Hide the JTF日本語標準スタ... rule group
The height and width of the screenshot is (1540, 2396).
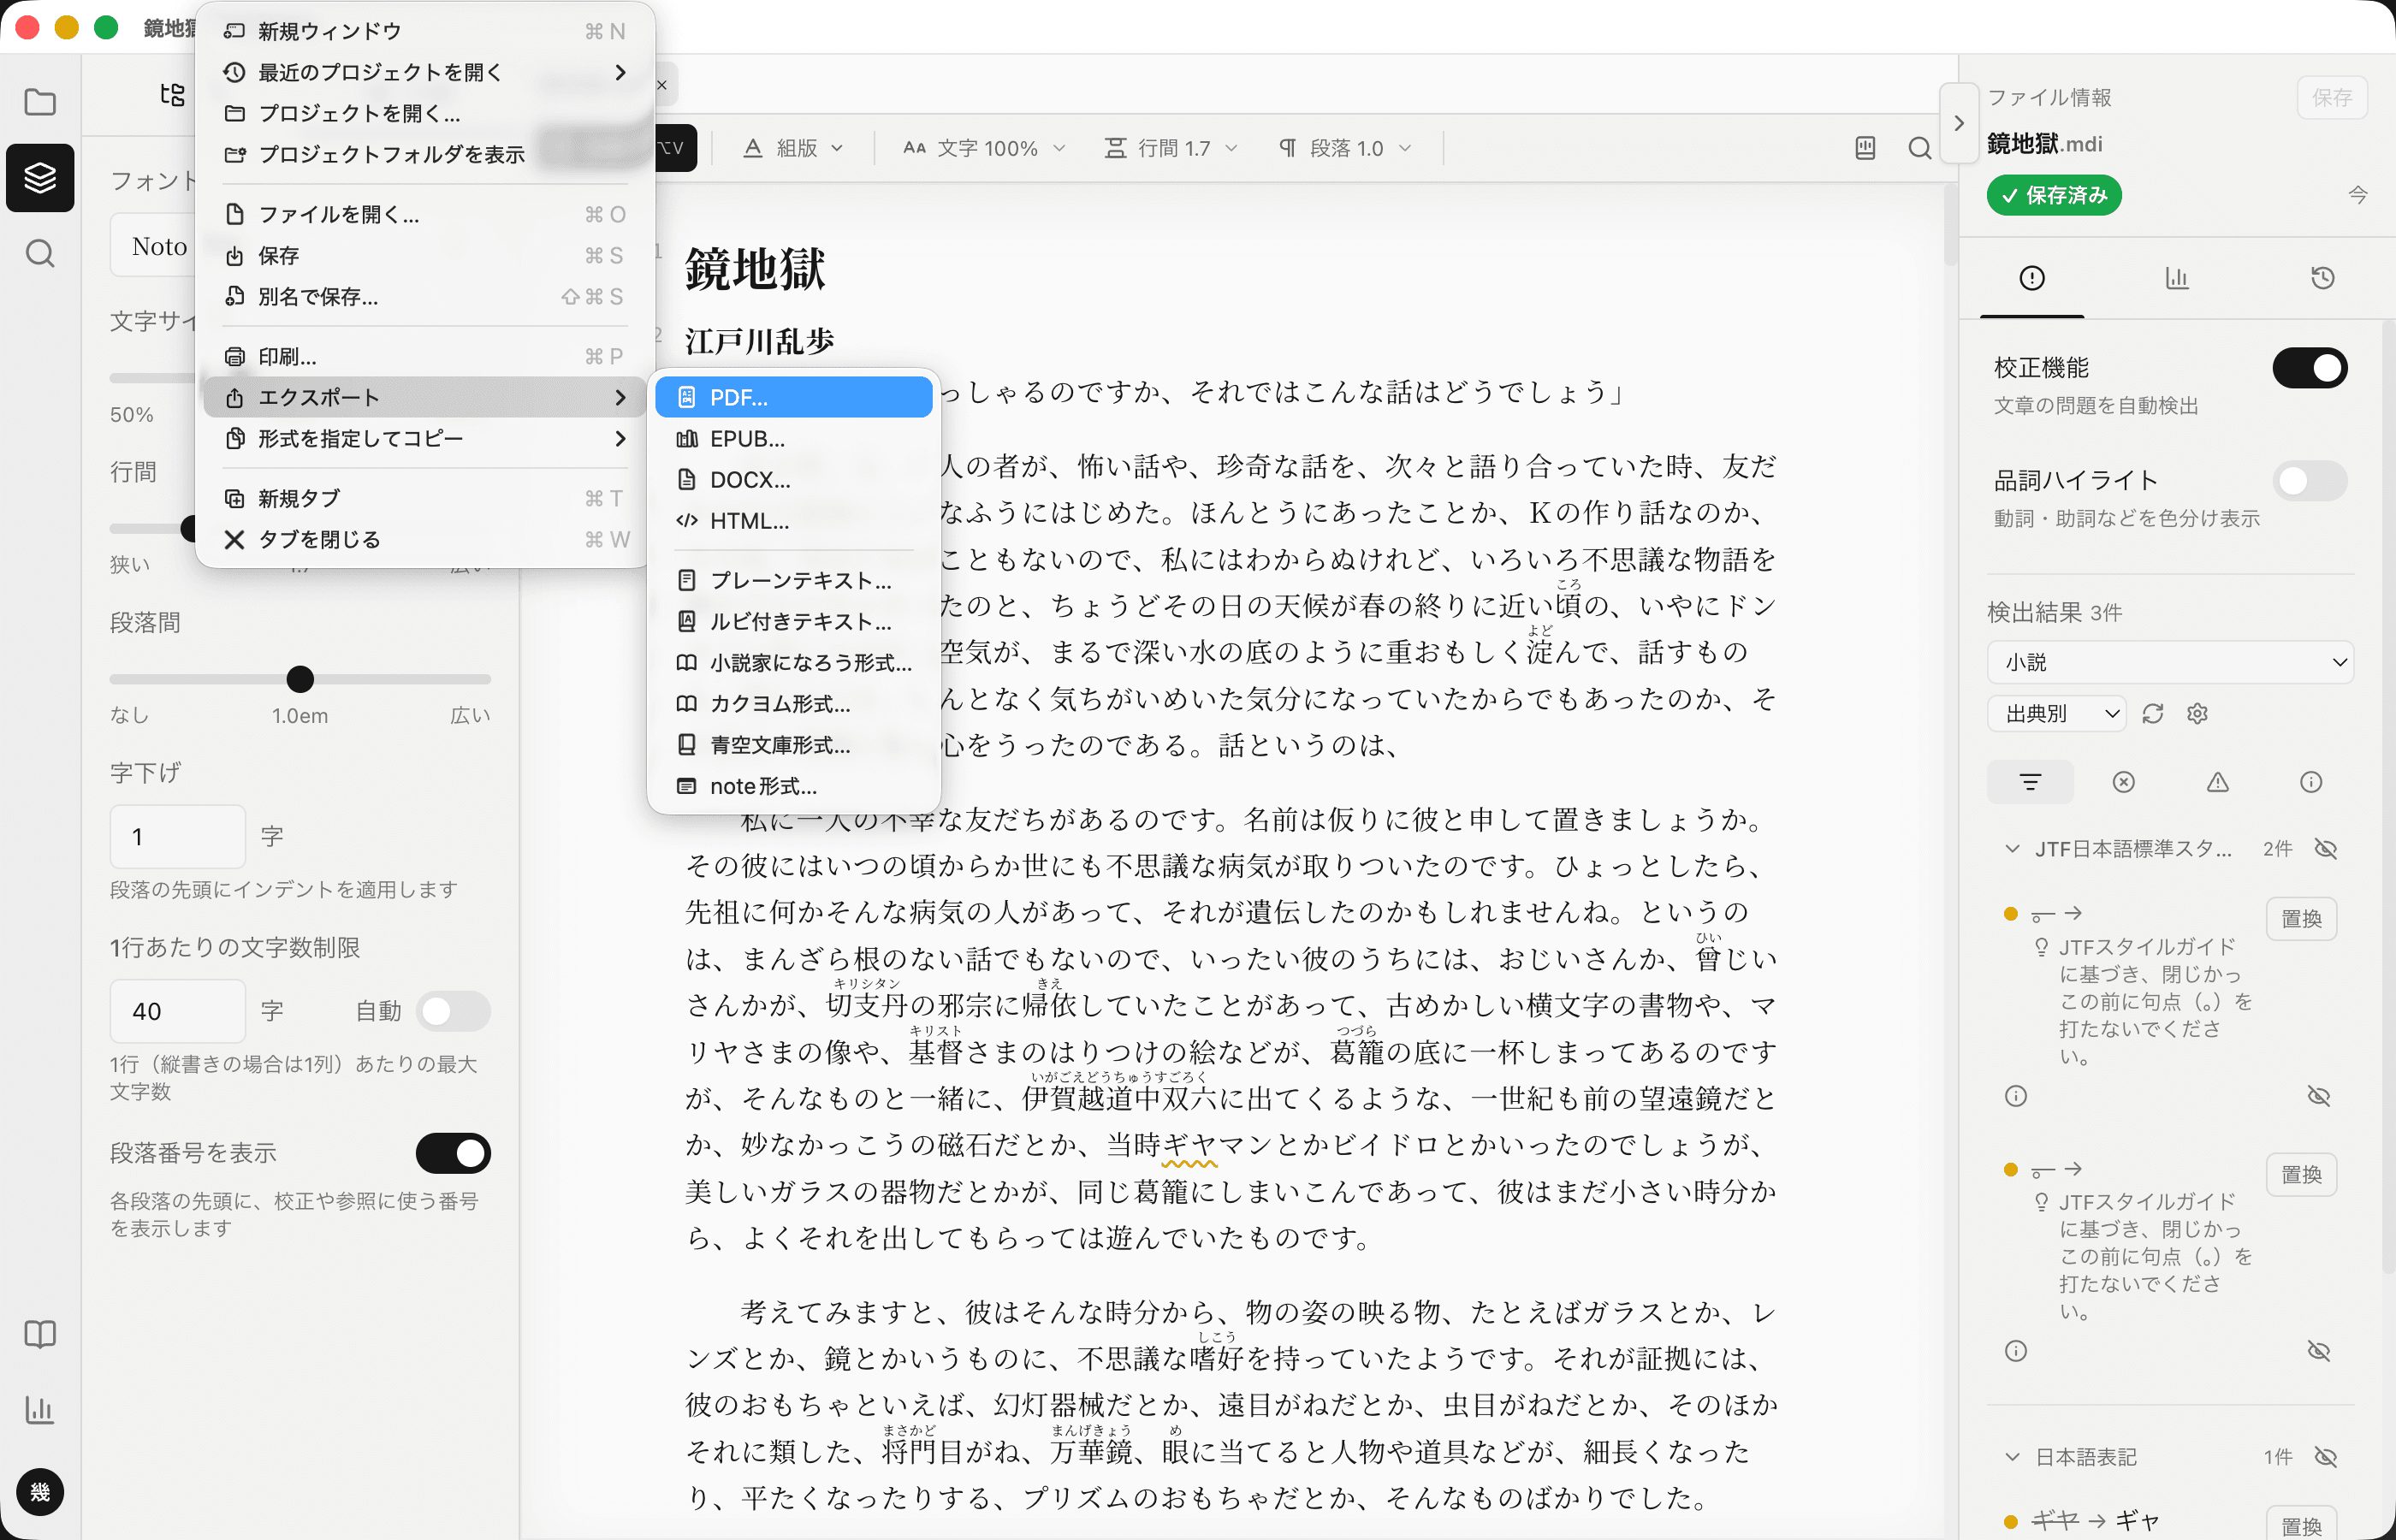(x=2326, y=849)
